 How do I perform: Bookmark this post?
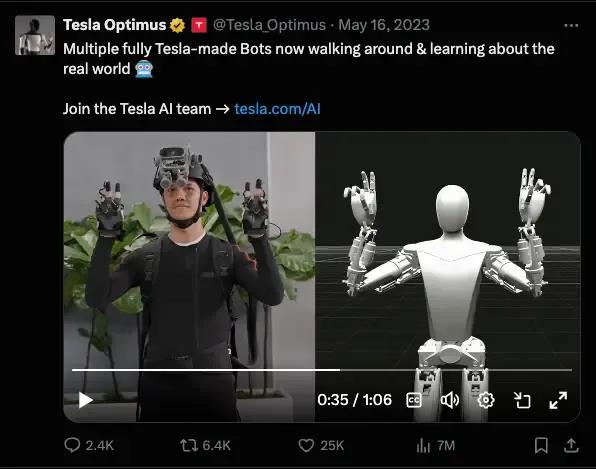pos(541,445)
